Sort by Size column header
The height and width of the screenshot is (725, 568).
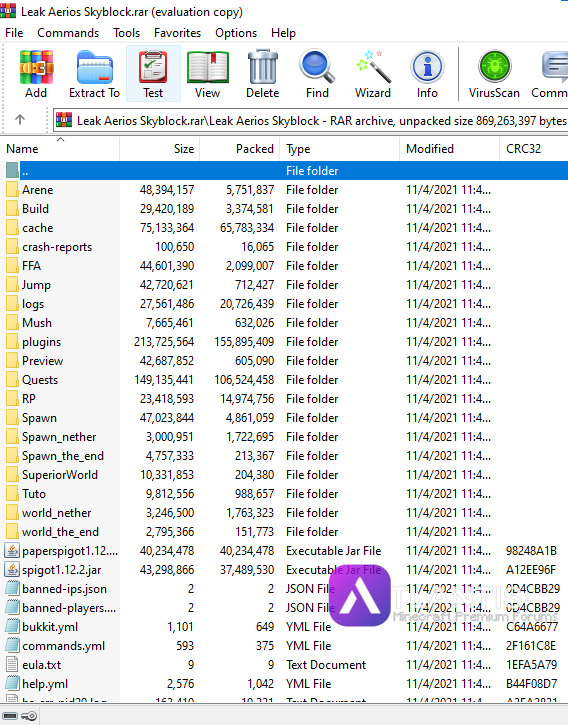coord(160,149)
